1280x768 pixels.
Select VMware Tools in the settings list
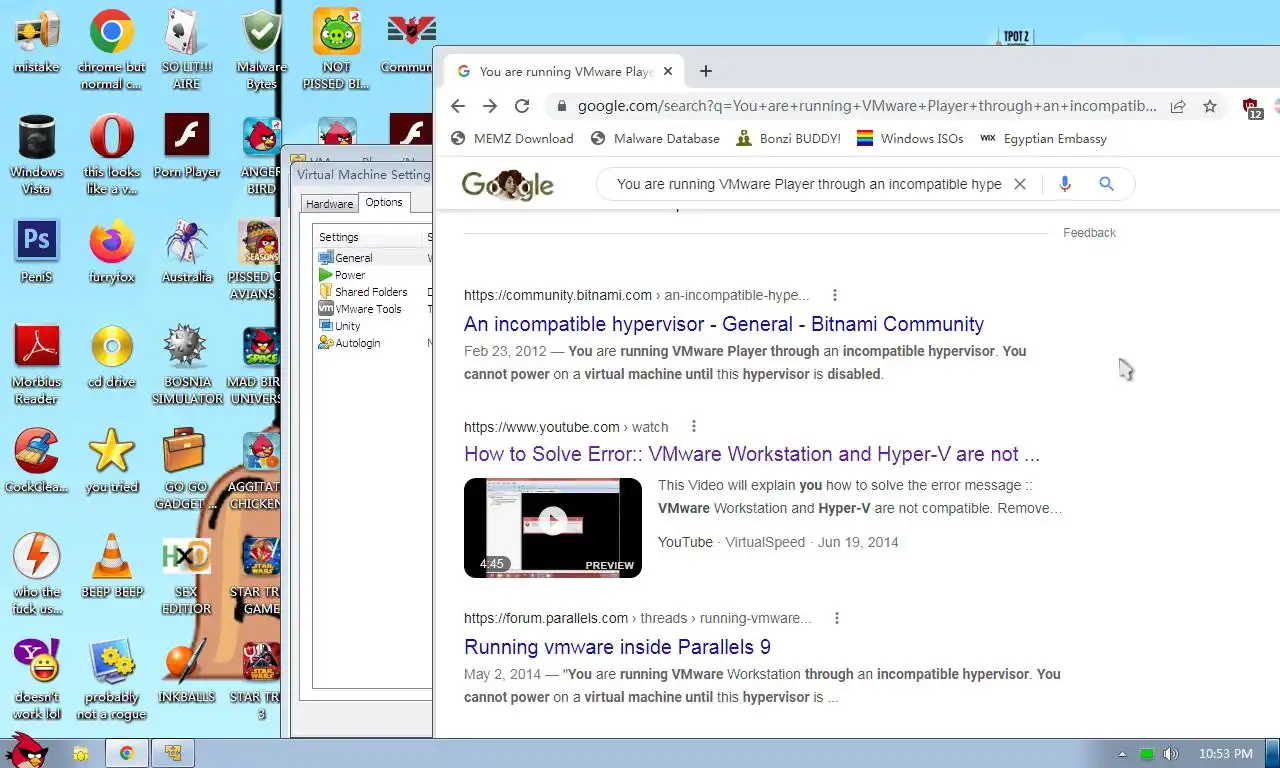pyautogui.click(x=360, y=309)
